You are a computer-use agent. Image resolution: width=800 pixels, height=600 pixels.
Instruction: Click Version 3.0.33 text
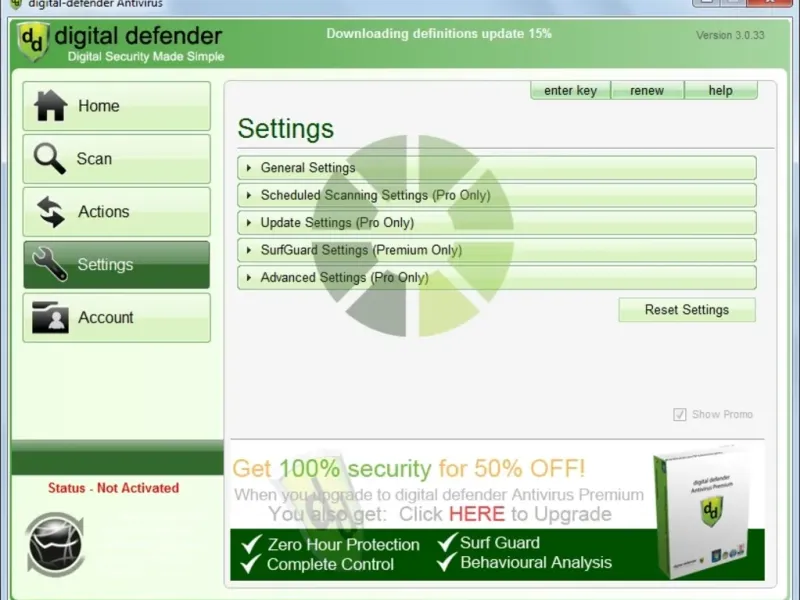click(x=730, y=35)
